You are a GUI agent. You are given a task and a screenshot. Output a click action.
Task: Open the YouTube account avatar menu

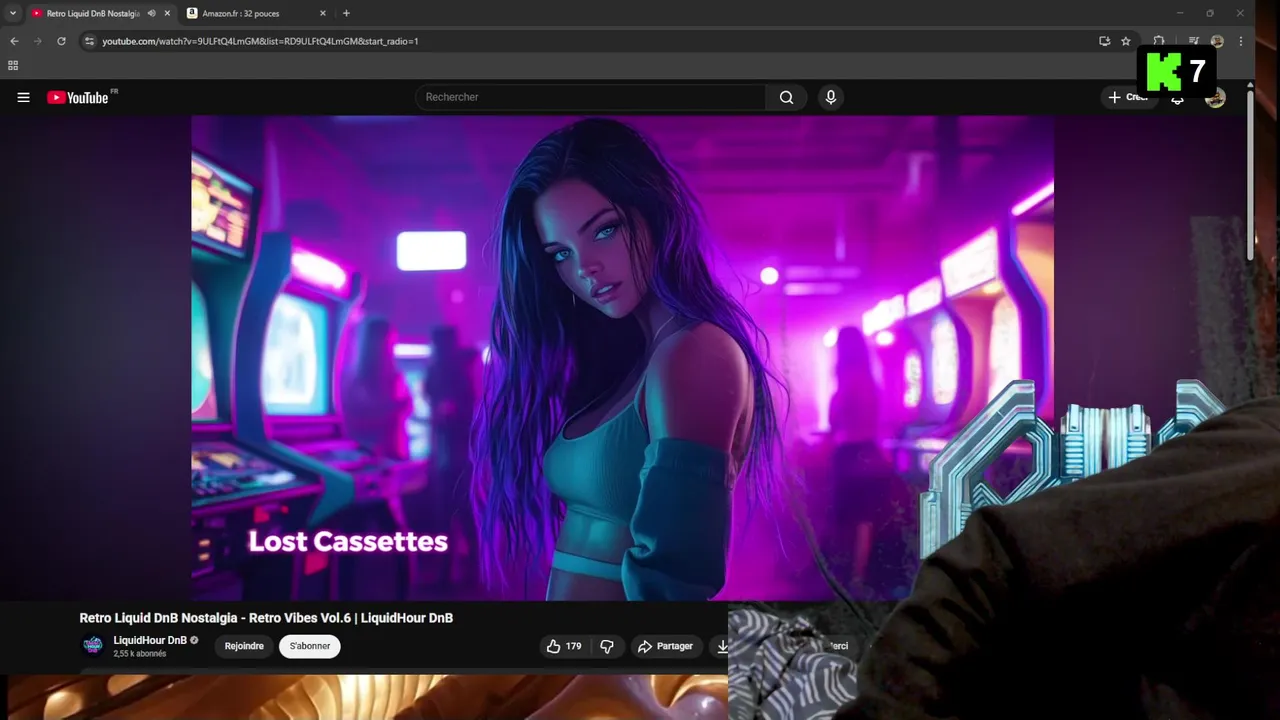pyautogui.click(x=1215, y=97)
